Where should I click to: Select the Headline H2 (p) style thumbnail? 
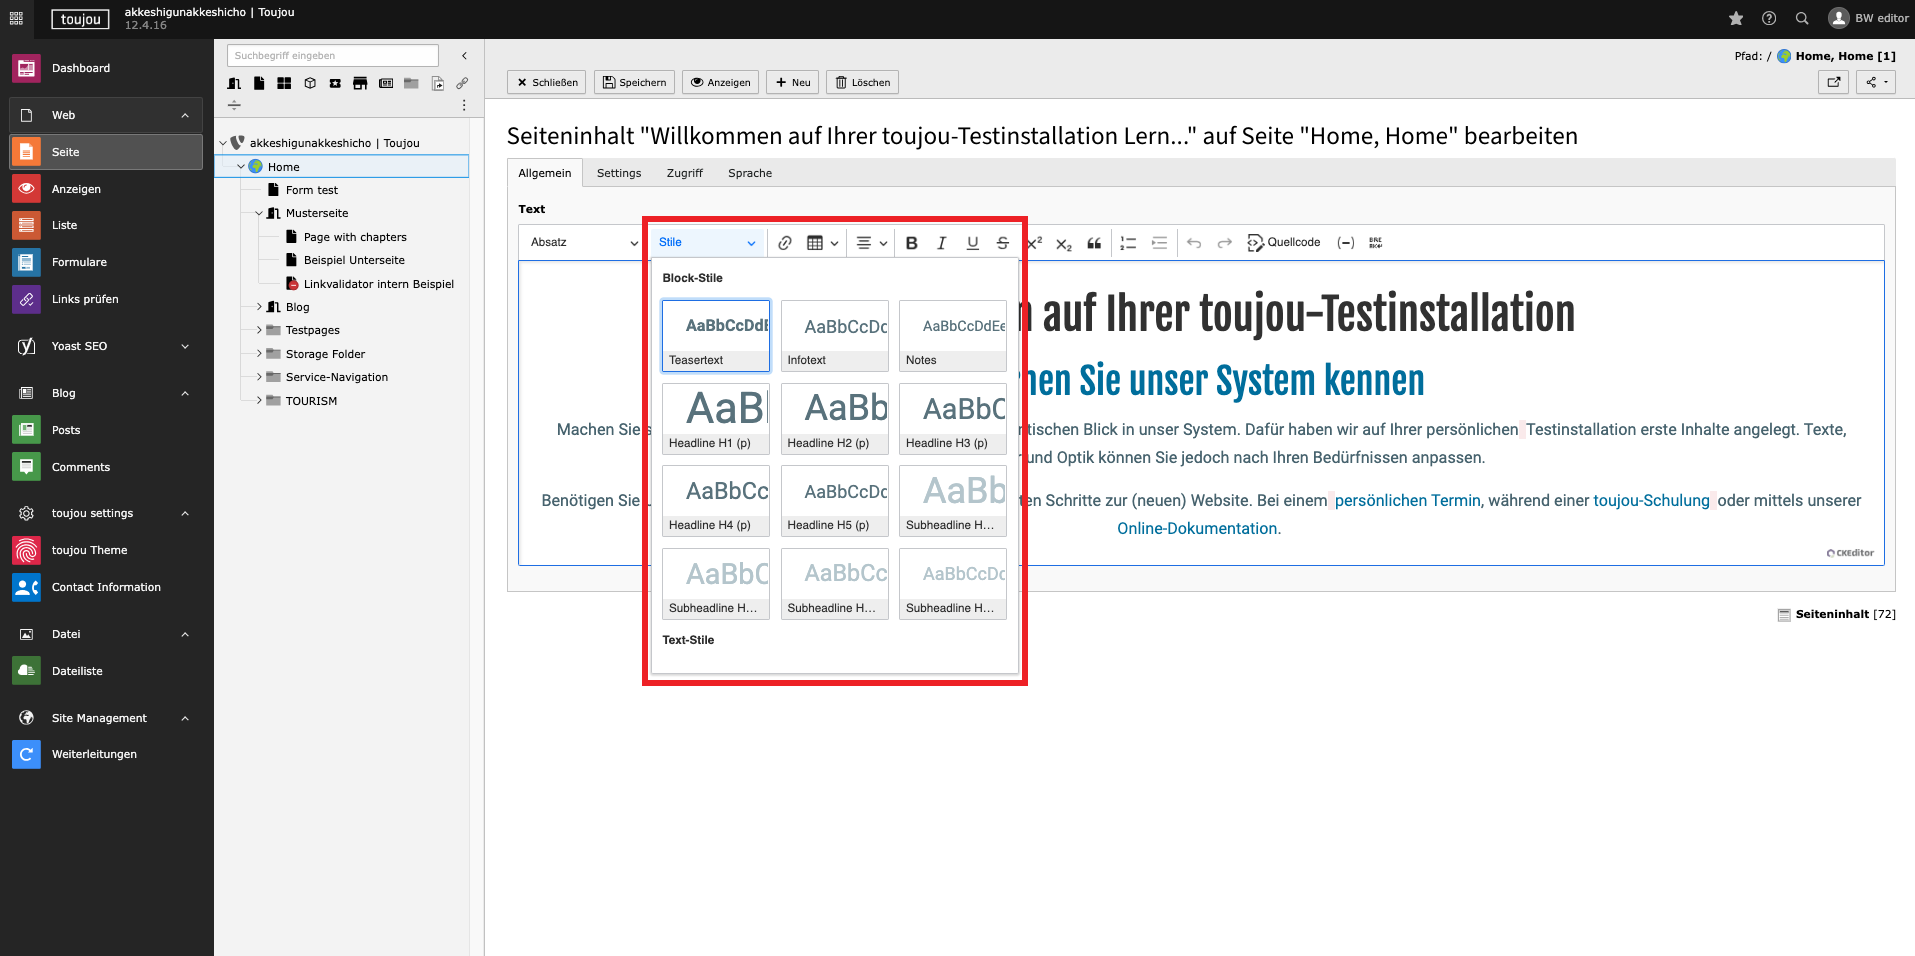[x=834, y=418]
